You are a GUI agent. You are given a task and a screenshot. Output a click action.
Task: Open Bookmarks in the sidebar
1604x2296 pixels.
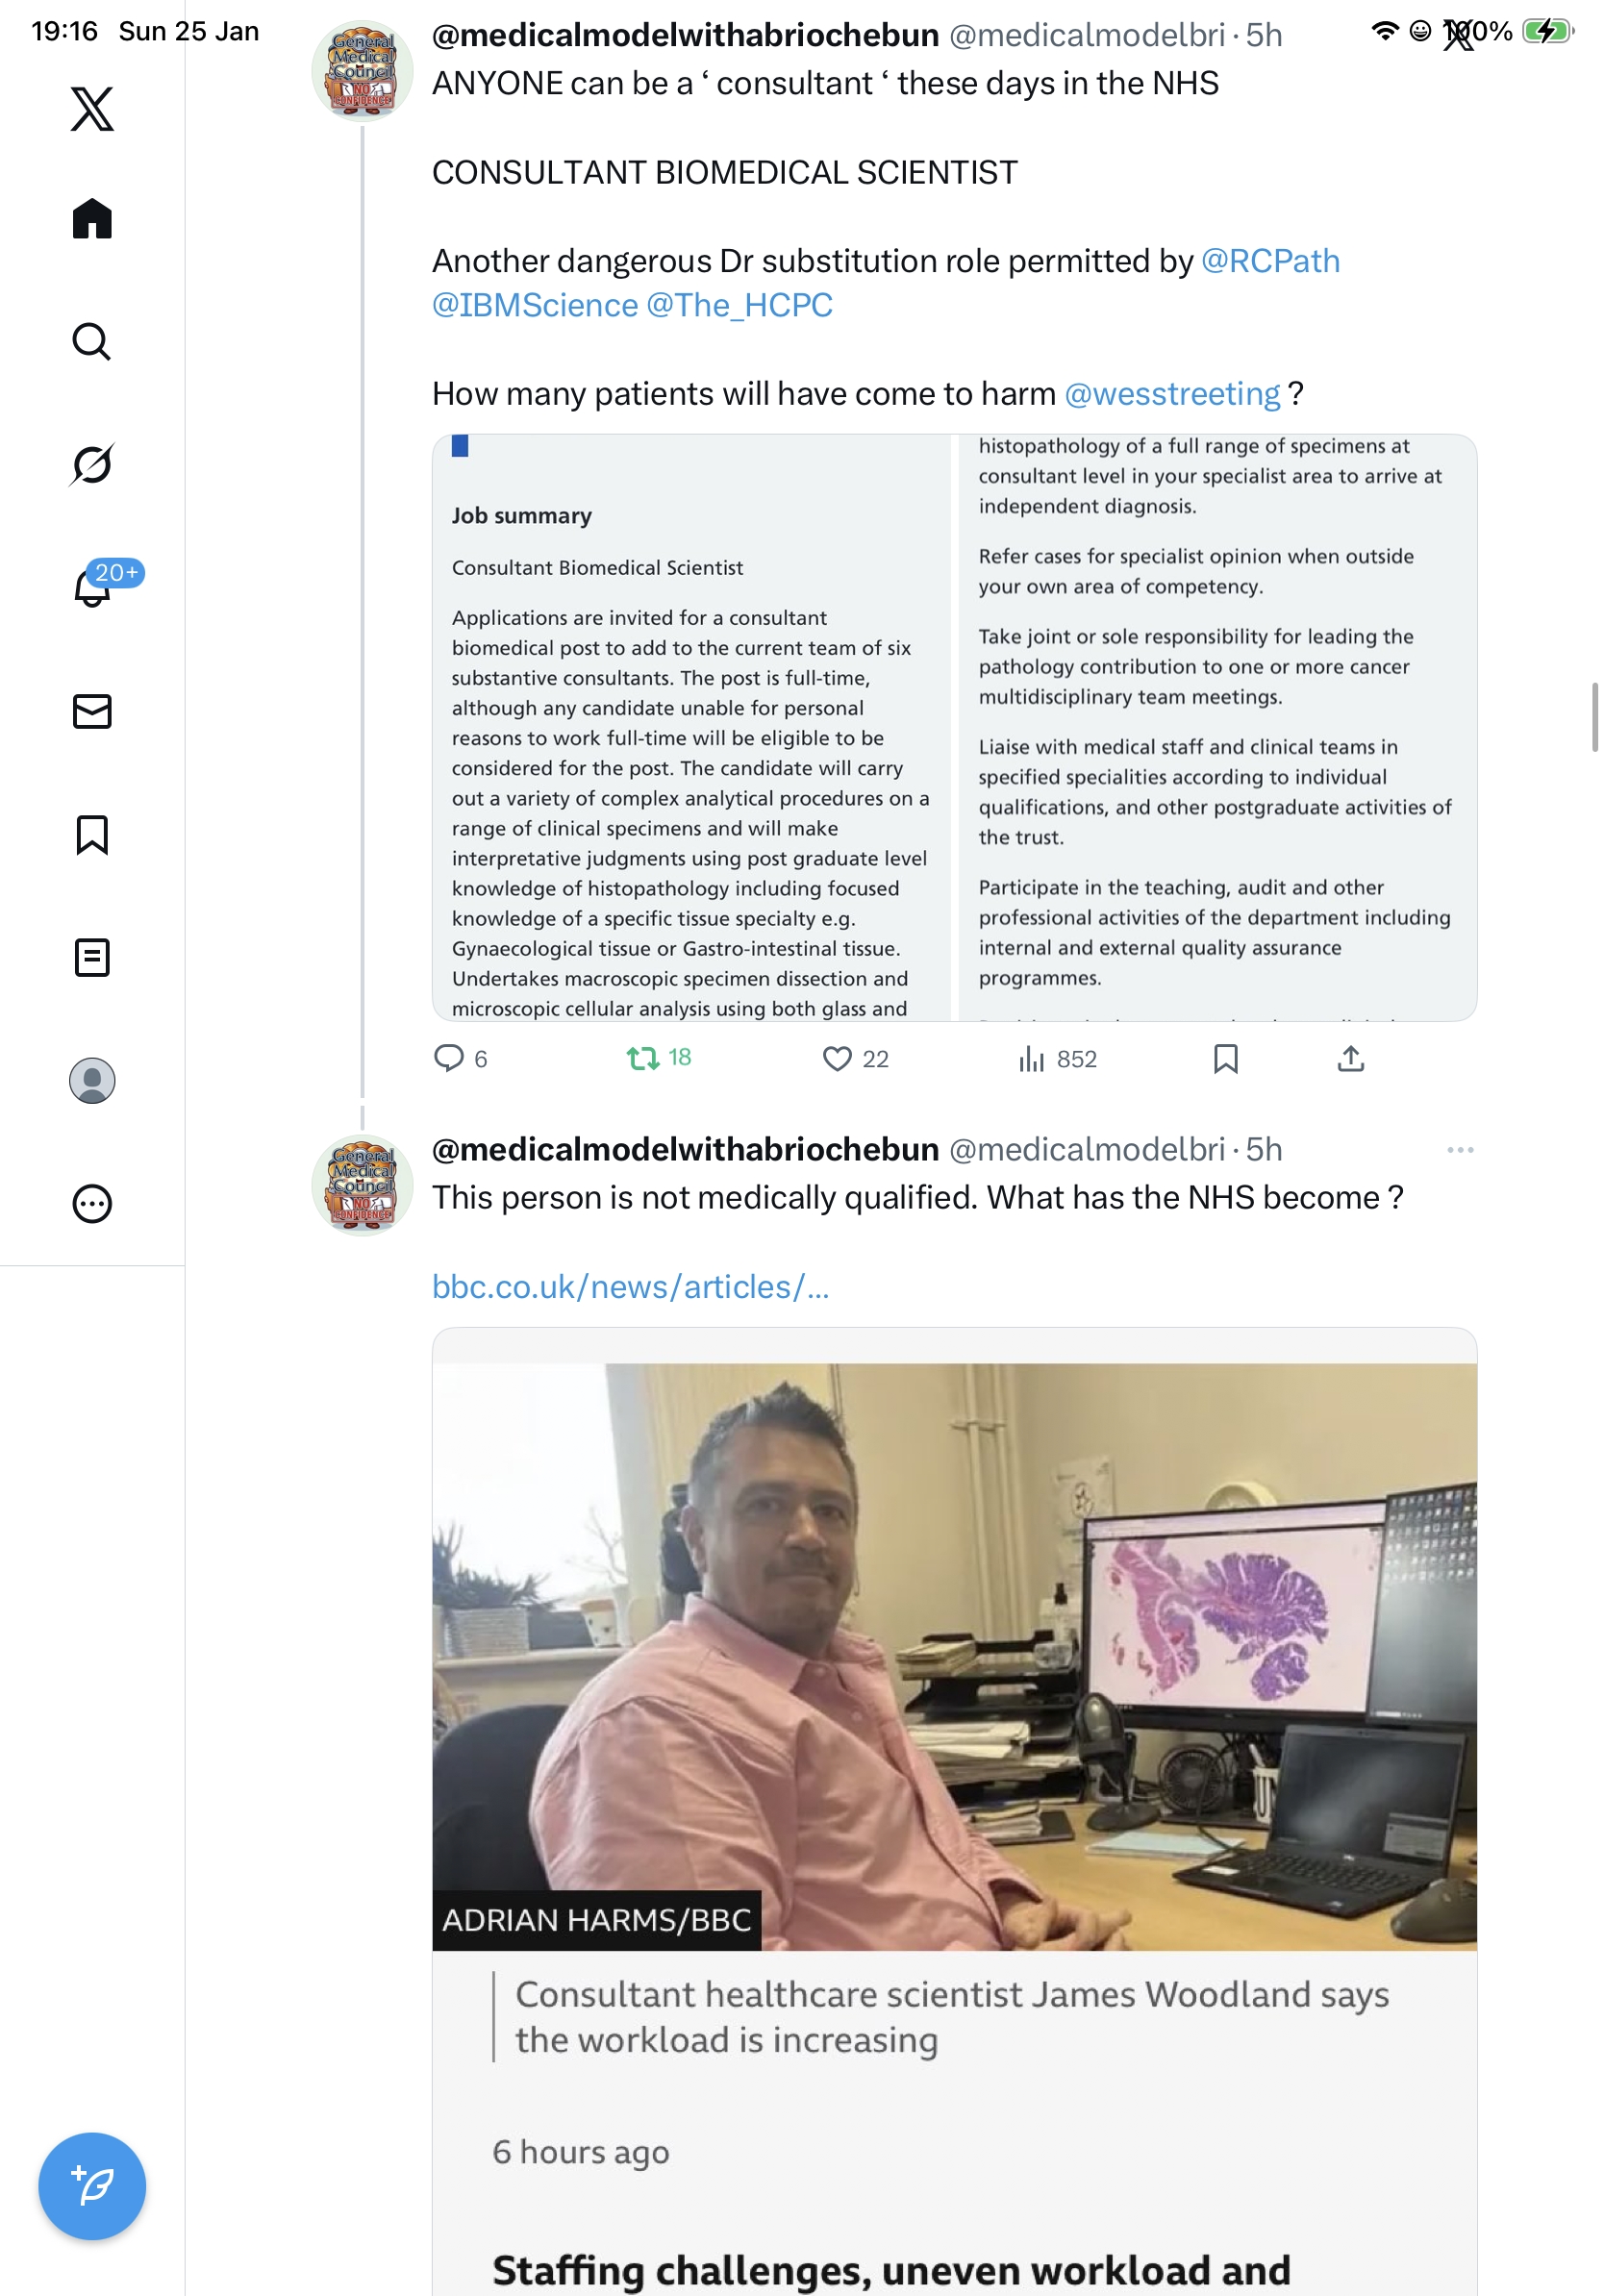pos(92,834)
